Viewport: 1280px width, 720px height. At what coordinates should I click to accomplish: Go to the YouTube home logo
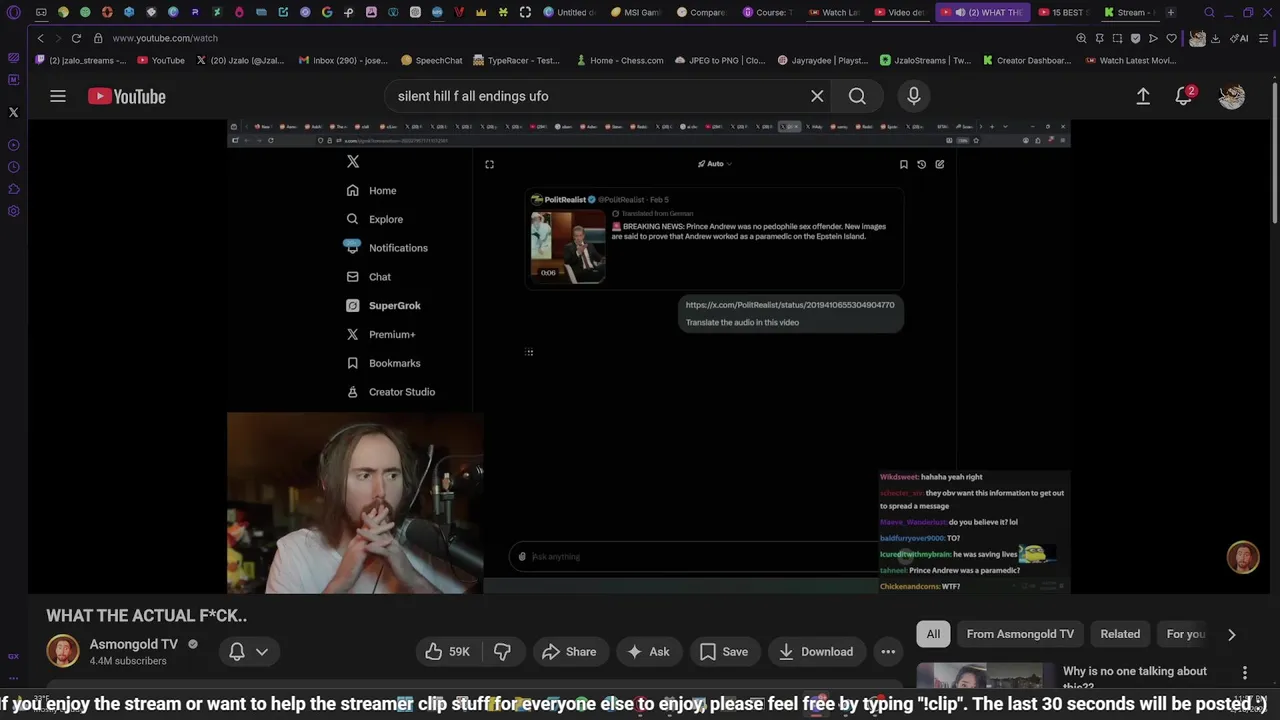tap(126, 96)
